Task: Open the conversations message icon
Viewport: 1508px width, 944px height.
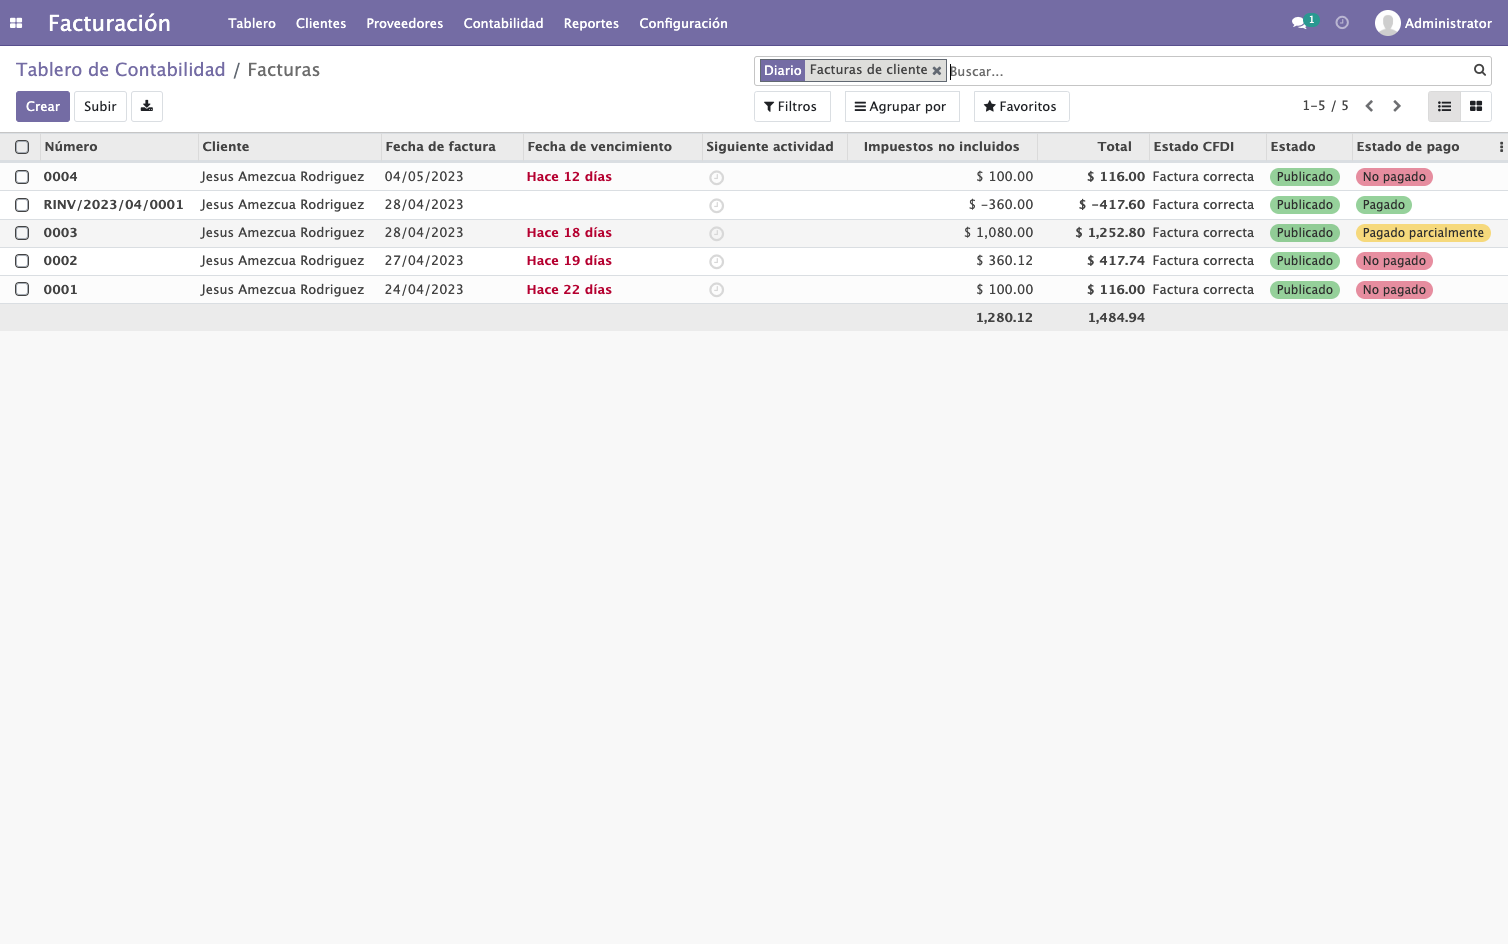Action: tap(1299, 23)
